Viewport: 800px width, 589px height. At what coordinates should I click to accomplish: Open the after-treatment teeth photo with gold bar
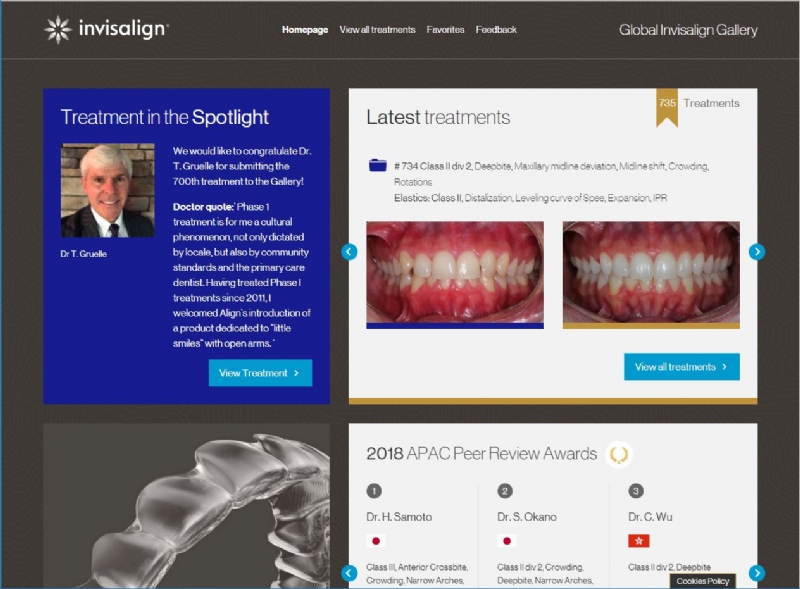(651, 275)
